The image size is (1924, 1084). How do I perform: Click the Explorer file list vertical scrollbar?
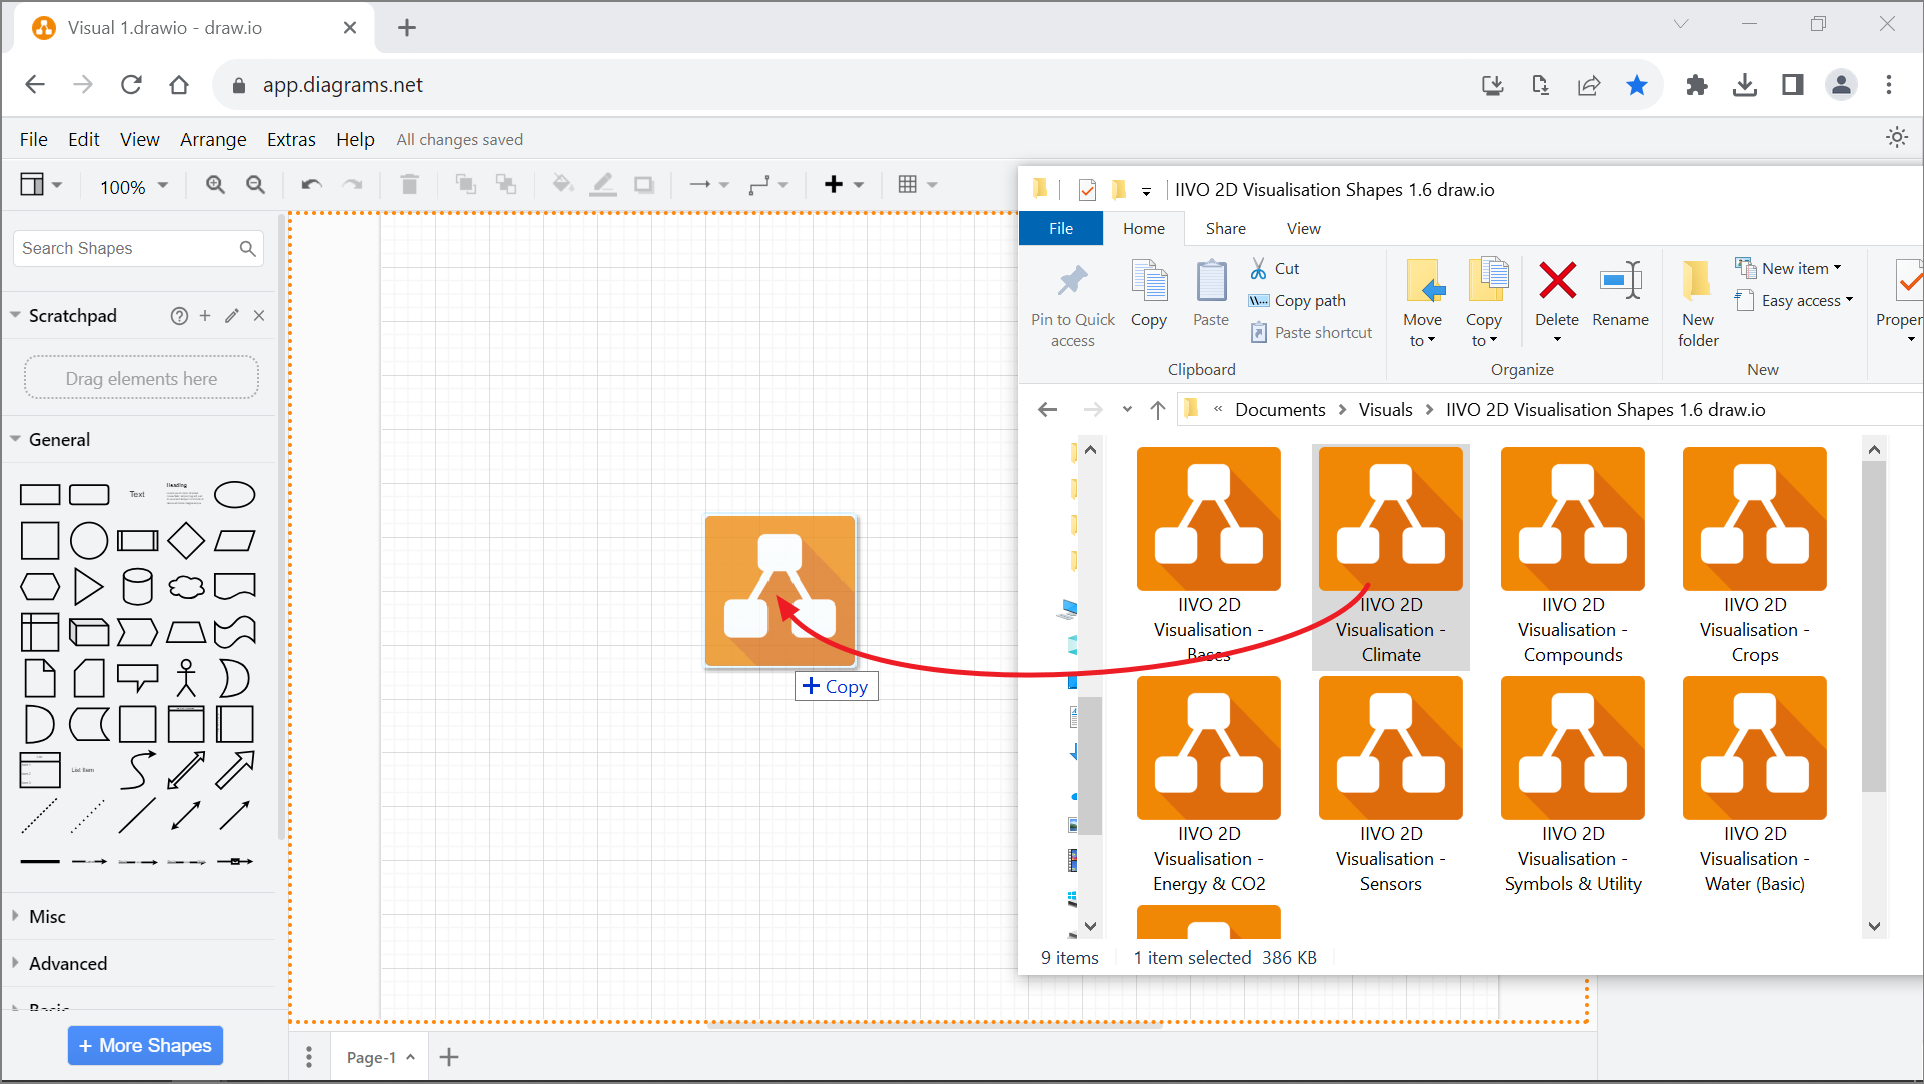pyautogui.click(x=1873, y=625)
